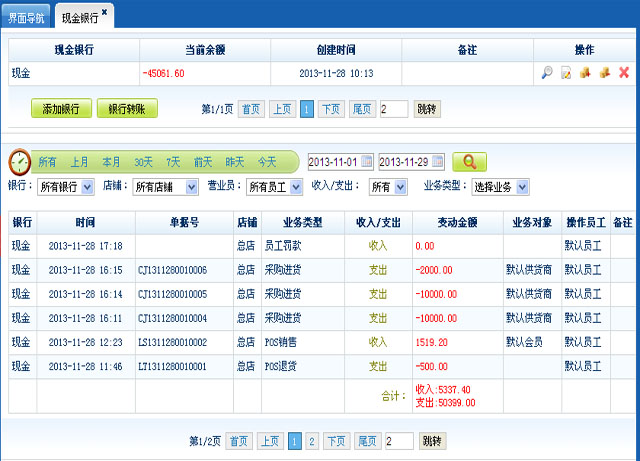Screen dimensions: 640x461
Task: Click the edit note icon for 现金
Action: click(566, 73)
